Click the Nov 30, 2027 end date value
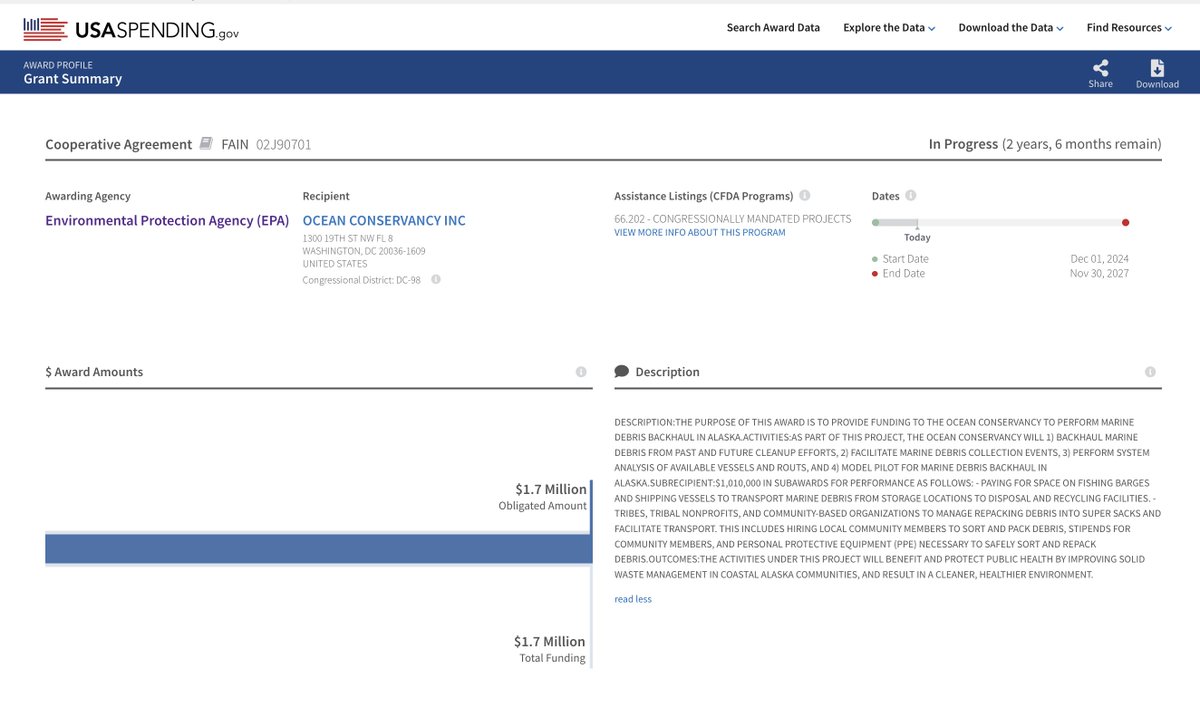Image resolution: width=1200 pixels, height=717 pixels. tap(1099, 273)
